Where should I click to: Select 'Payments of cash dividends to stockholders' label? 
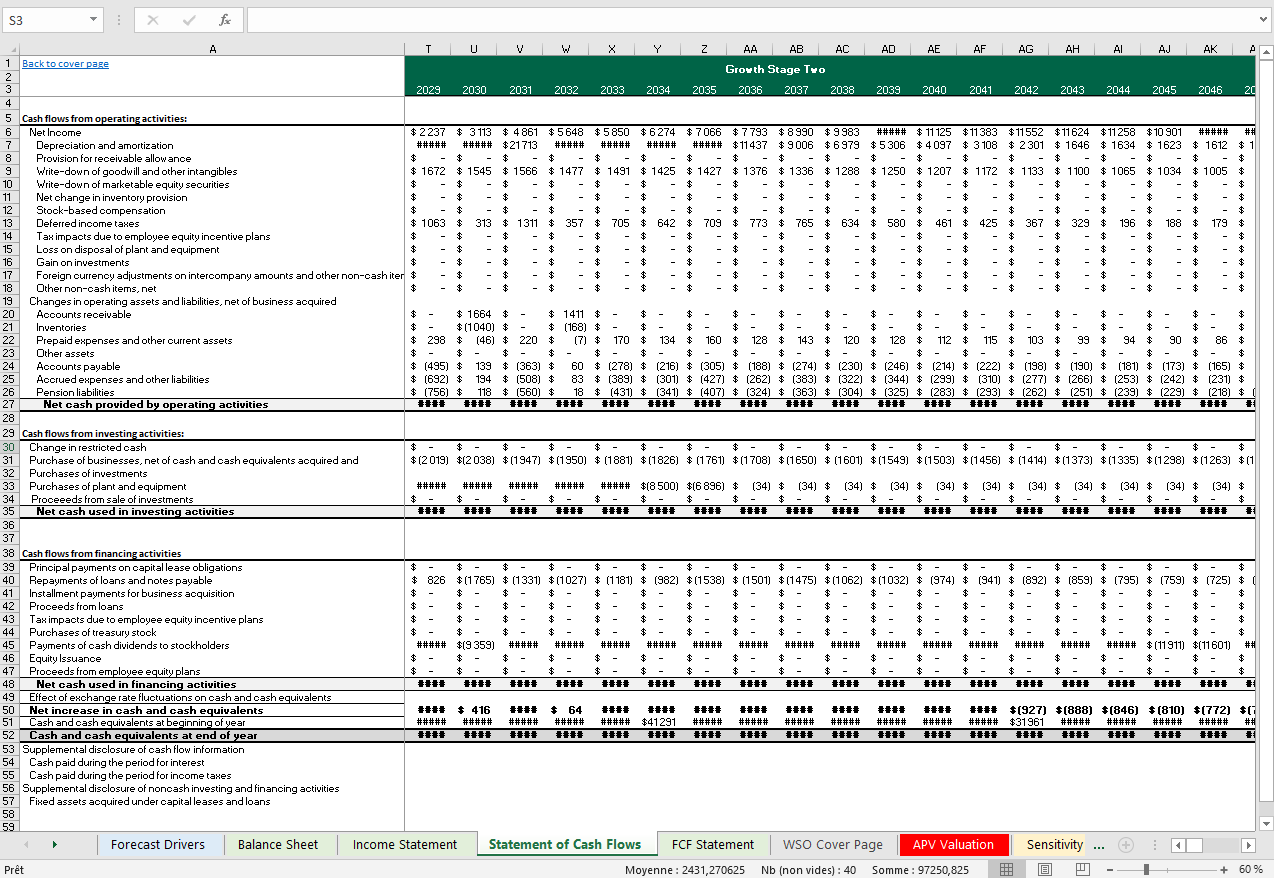point(129,645)
